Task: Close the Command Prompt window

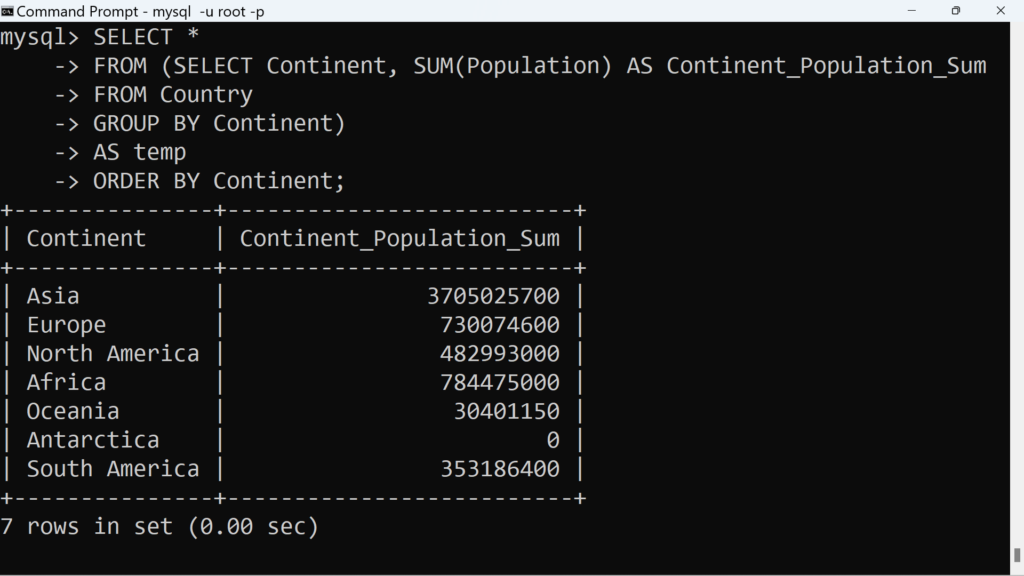Action: [1002, 11]
